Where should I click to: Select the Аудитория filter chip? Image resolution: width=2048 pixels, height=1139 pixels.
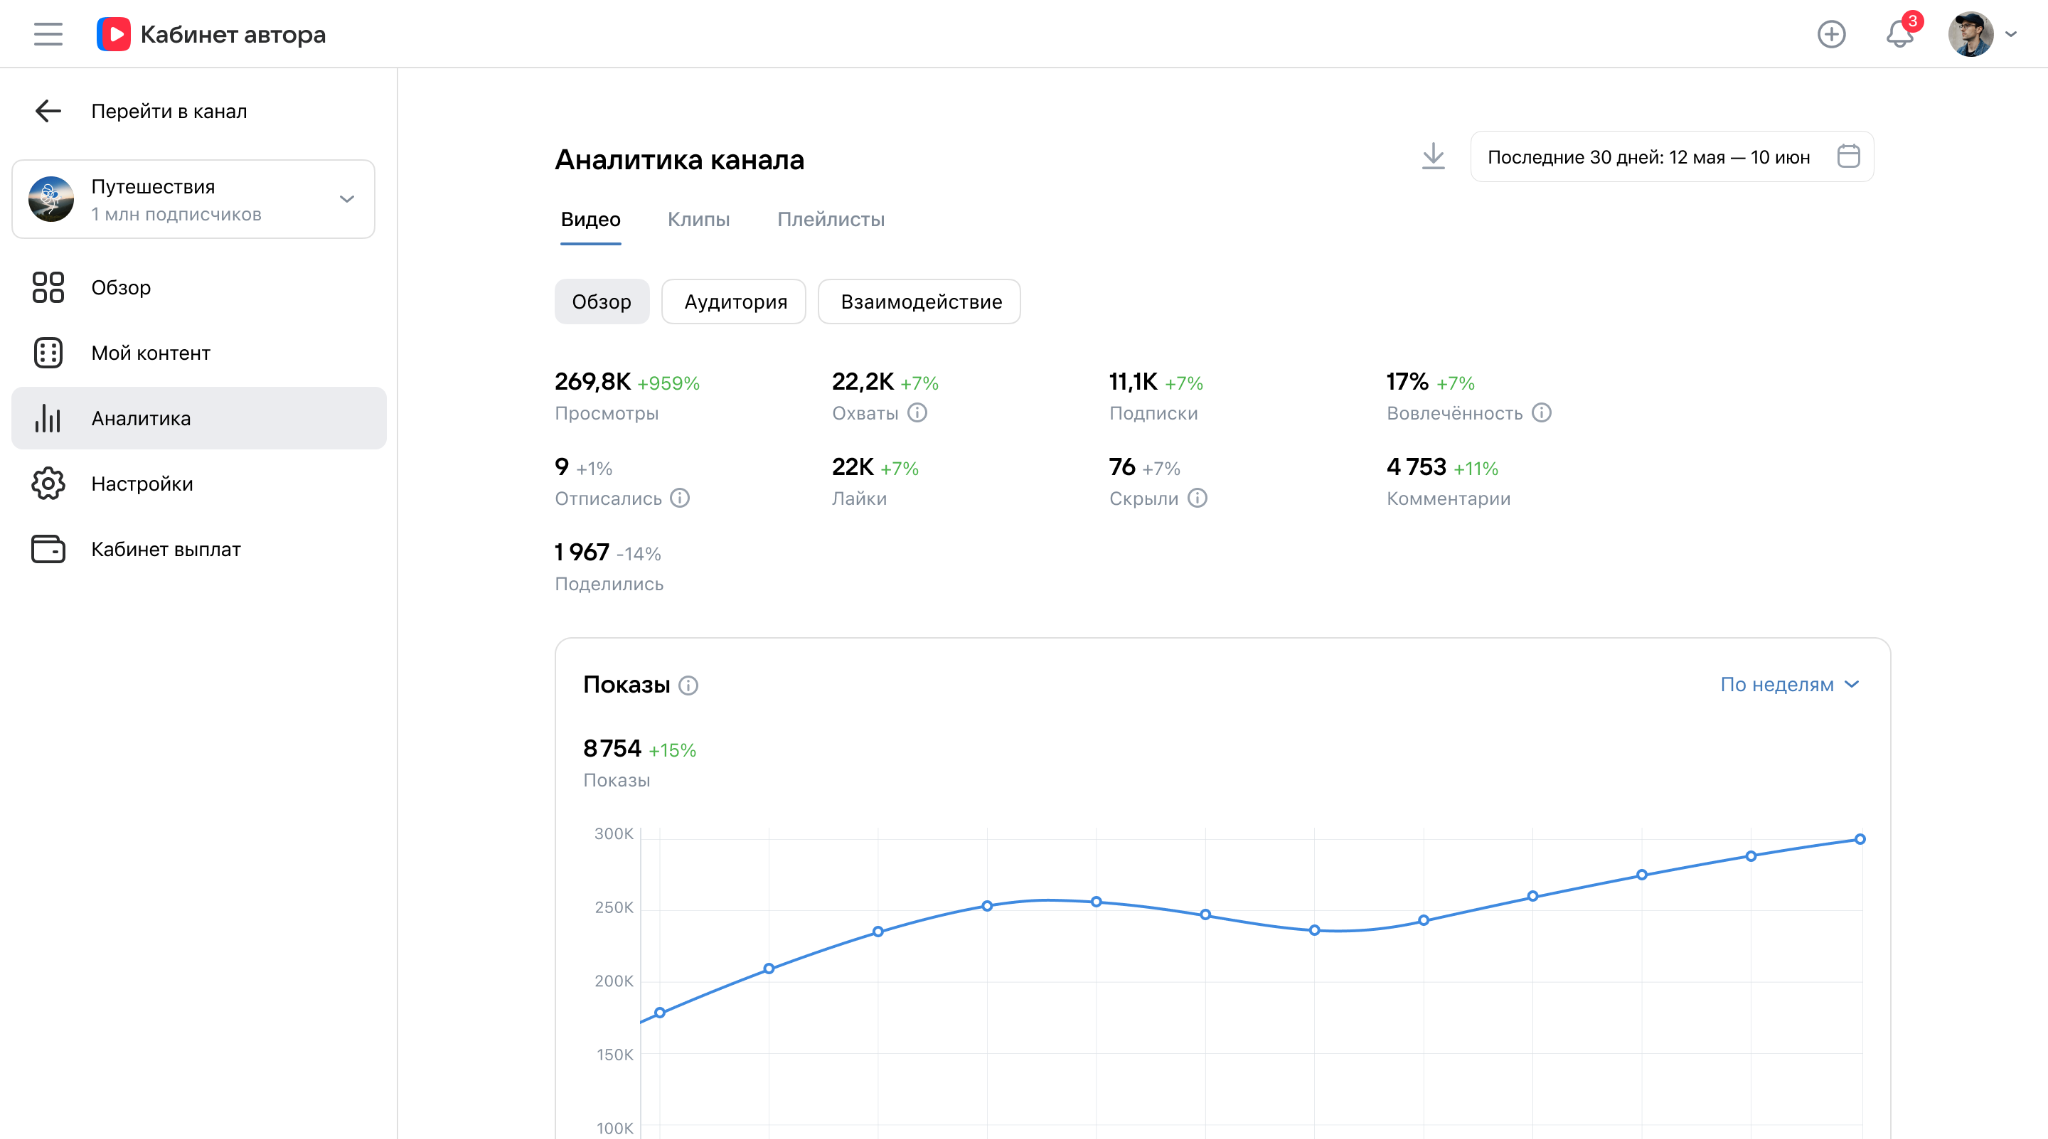click(x=735, y=302)
